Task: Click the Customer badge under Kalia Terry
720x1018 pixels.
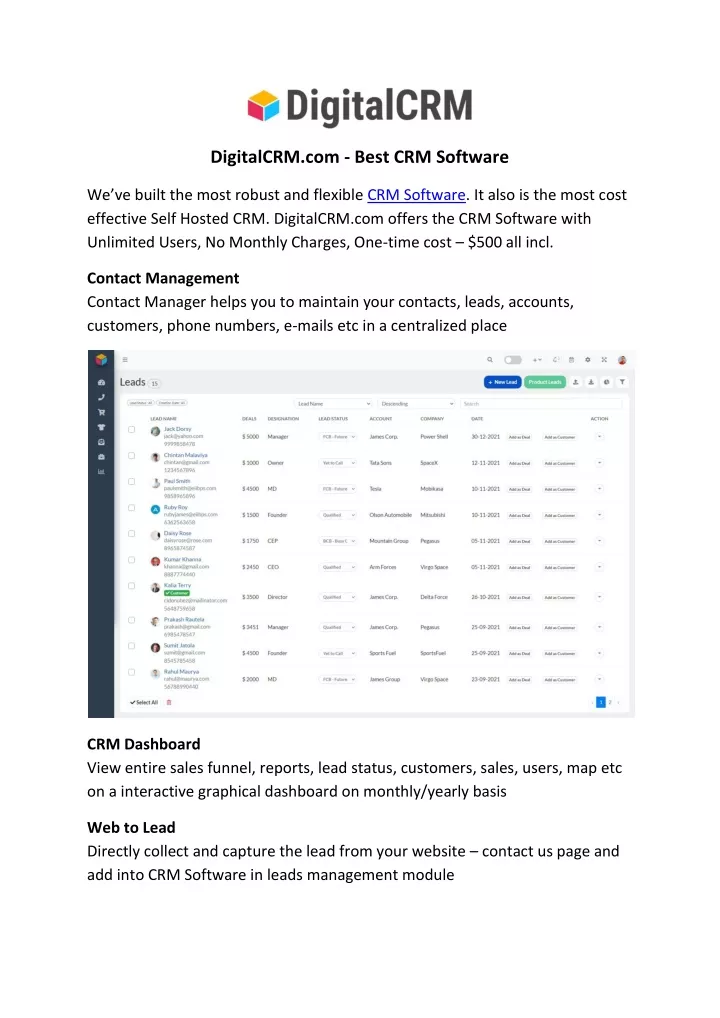Action: click(177, 593)
